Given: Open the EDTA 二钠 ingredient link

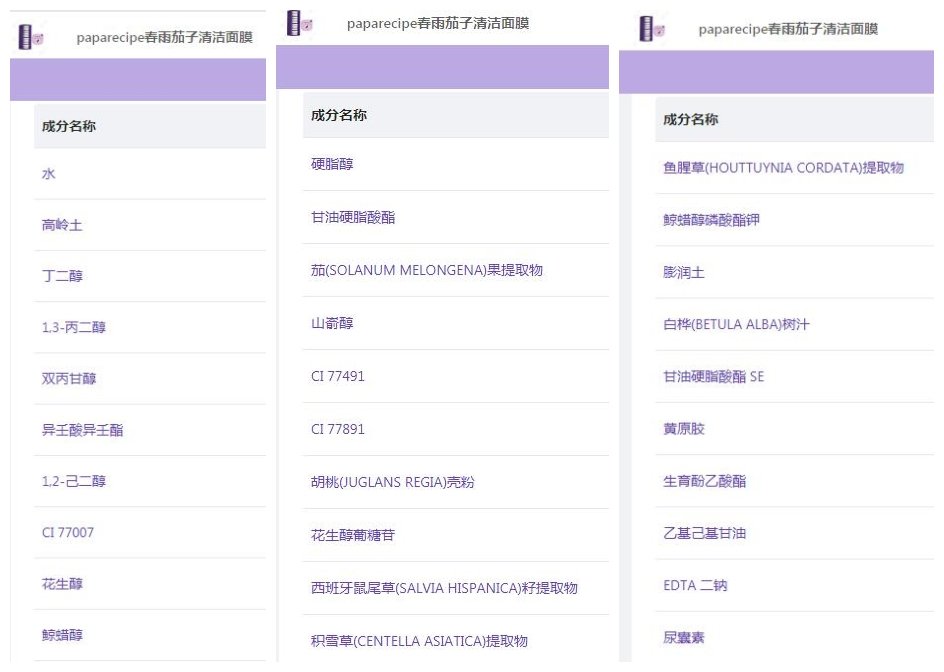Looking at the screenshot, I should click(695, 585).
